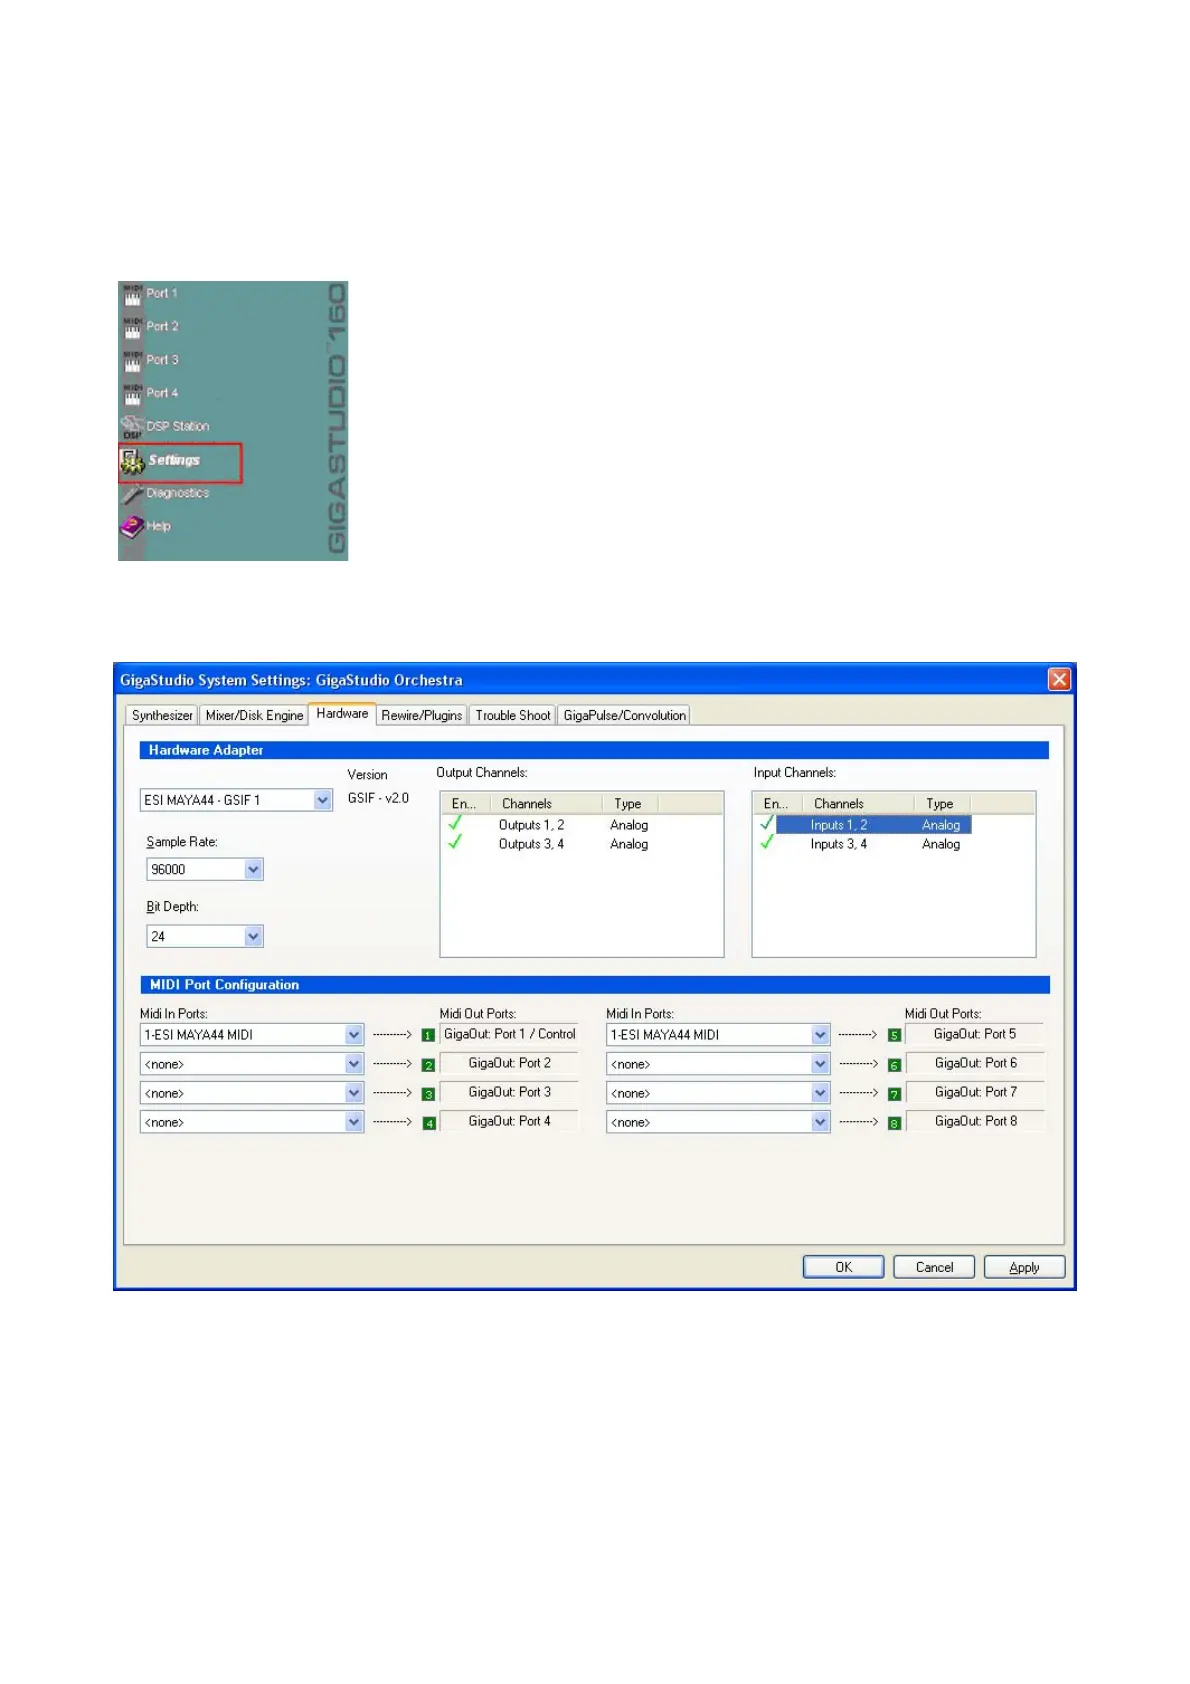Expand the ESI MAYA44 hardware adapter dropdown
Screen dimensions: 1190x1684
pos(322,800)
